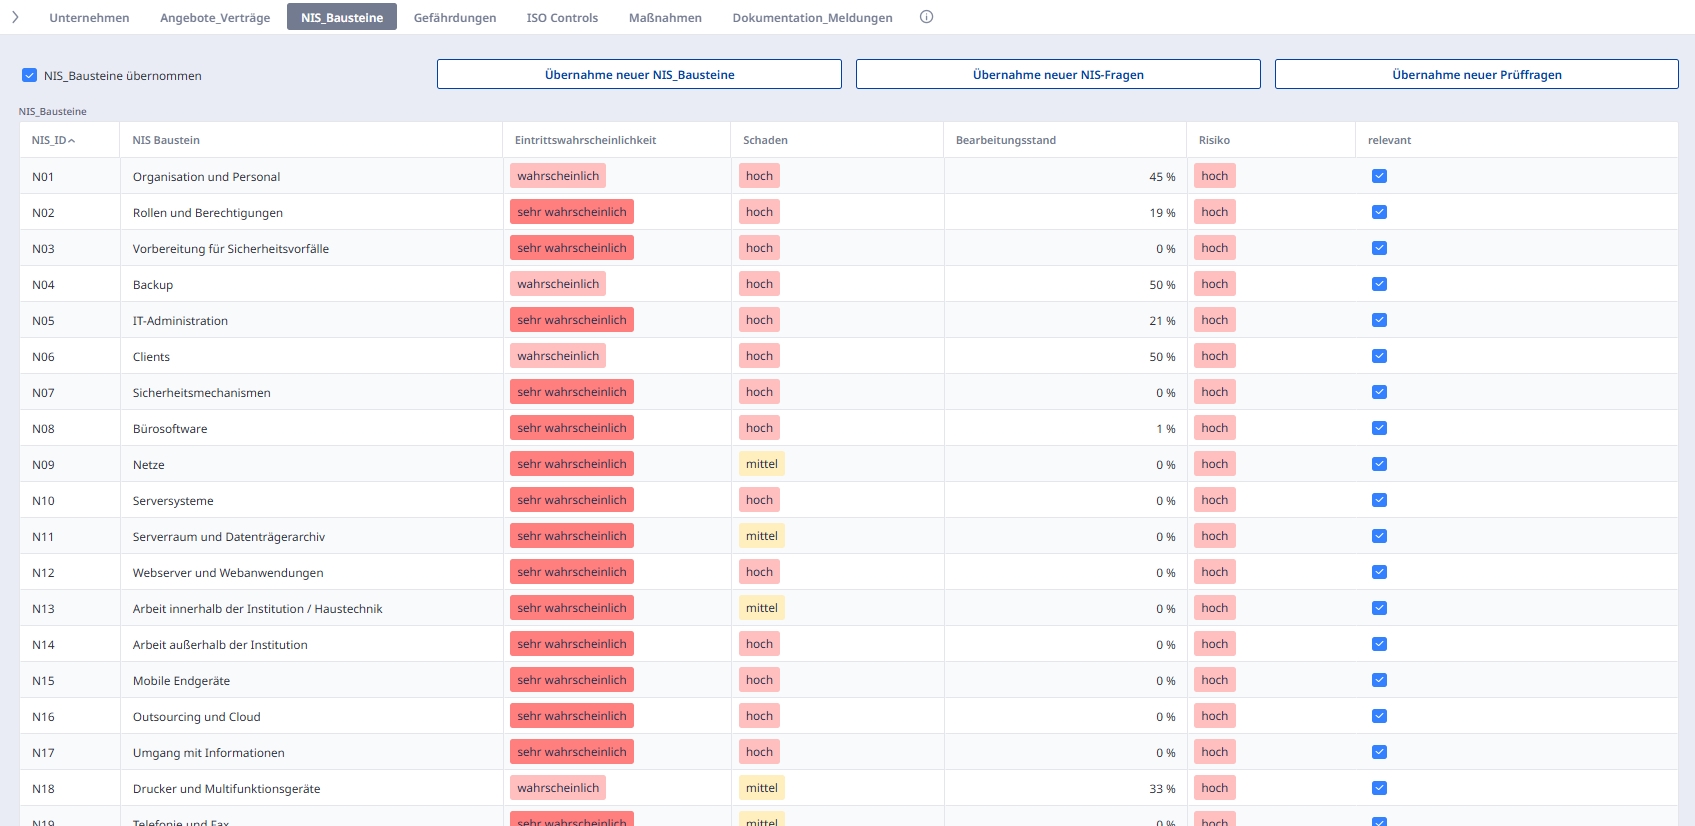Viewport: 1695px width, 826px height.
Task: Expand the sidebar with the chevron arrow
Action: pos(15,17)
